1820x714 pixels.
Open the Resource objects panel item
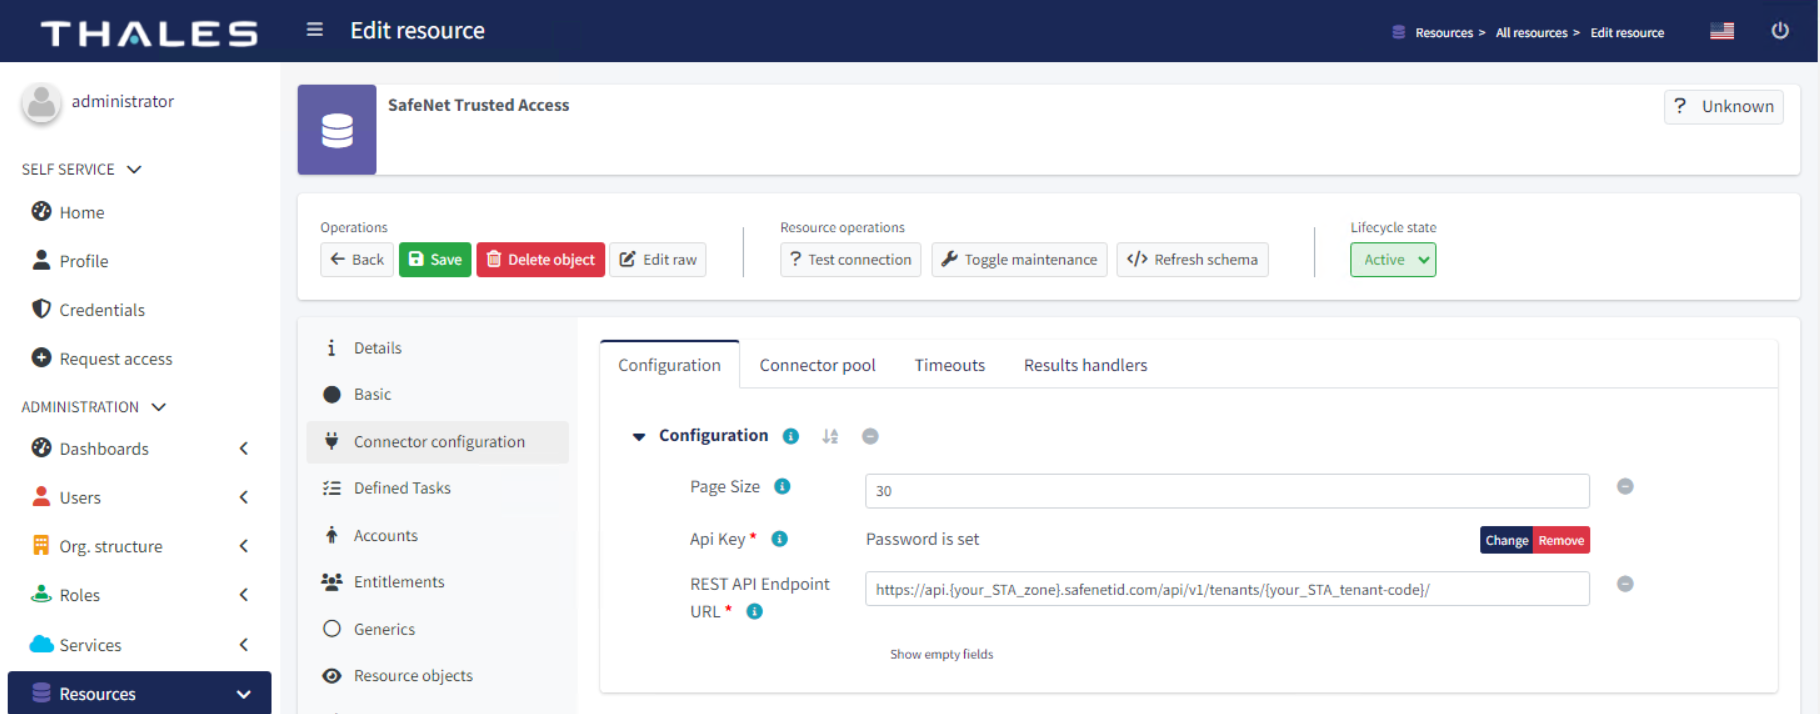tap(438, 676)
